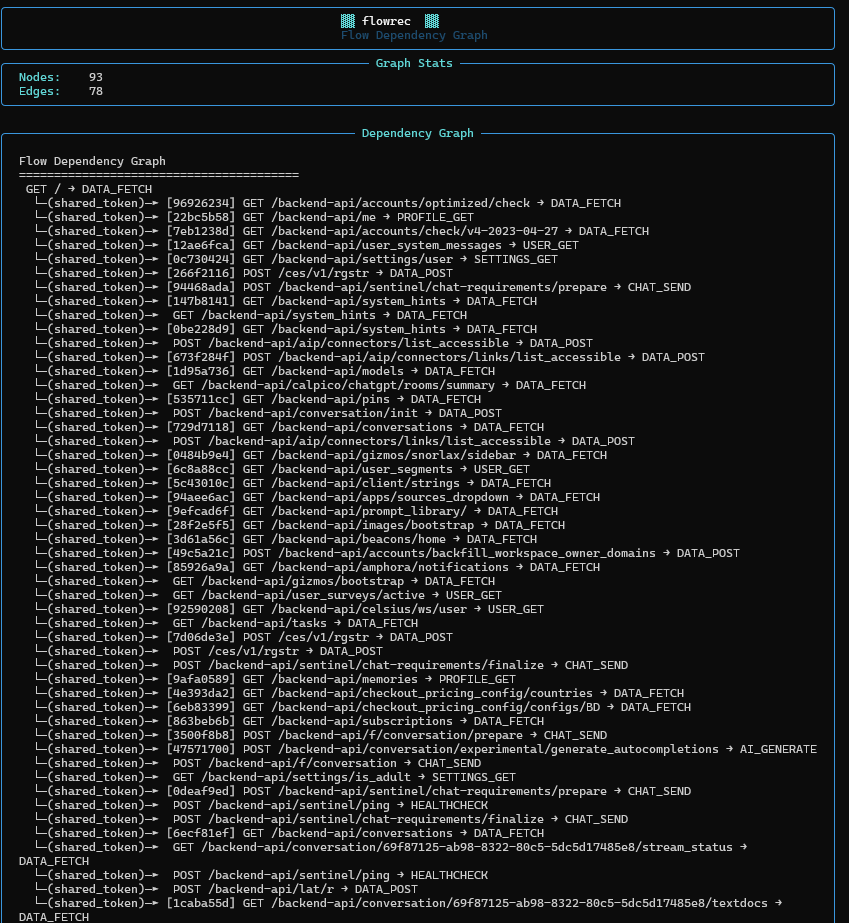The height and width of the screenshot is (923, 849).
Task: Select the 94468ada chat-requirements/prepare row
Action: coord(363,287)
